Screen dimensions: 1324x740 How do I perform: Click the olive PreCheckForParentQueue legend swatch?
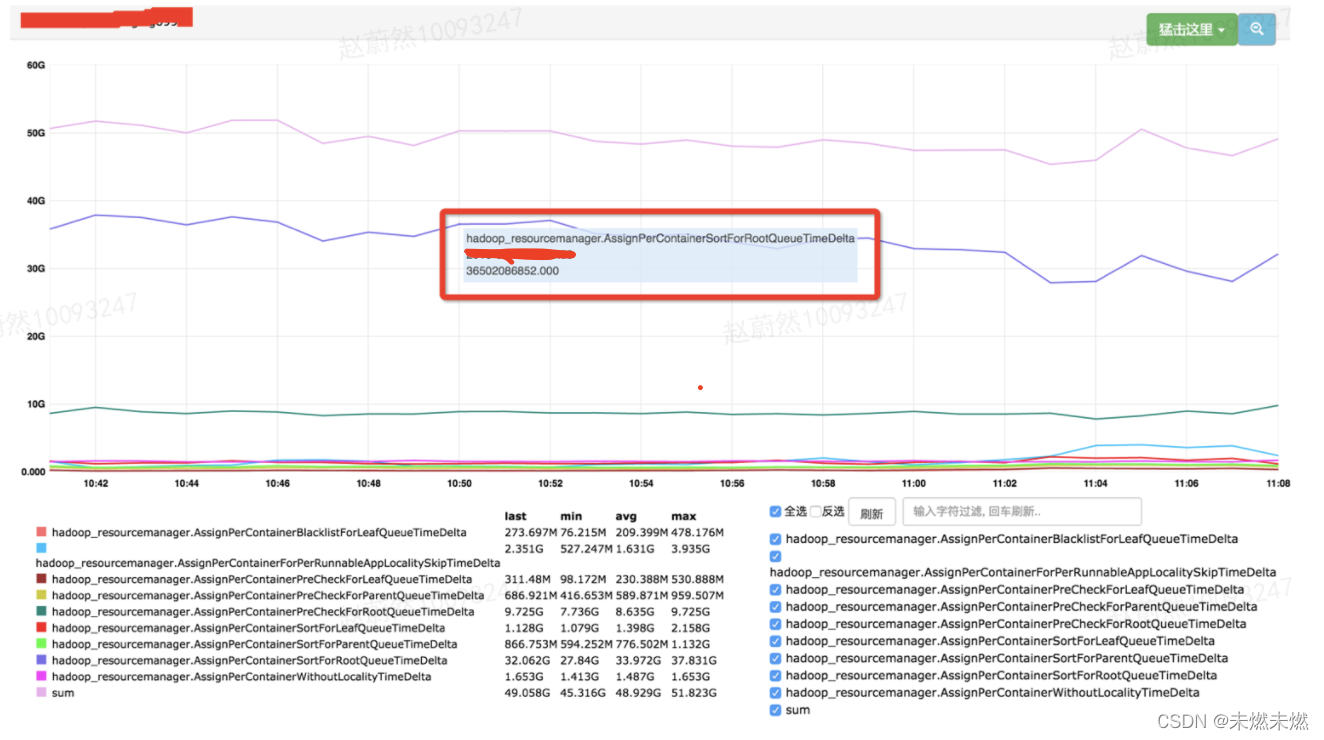point(41,595)
